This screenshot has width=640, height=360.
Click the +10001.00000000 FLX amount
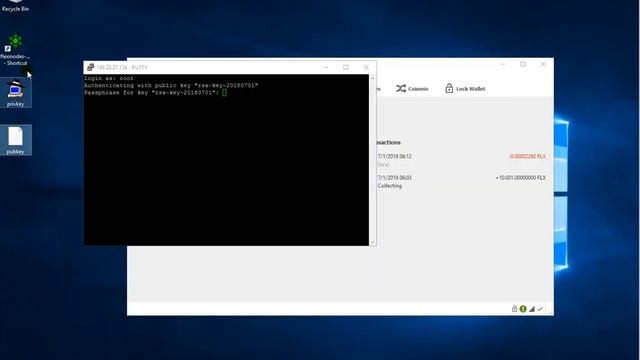(521, 178)
